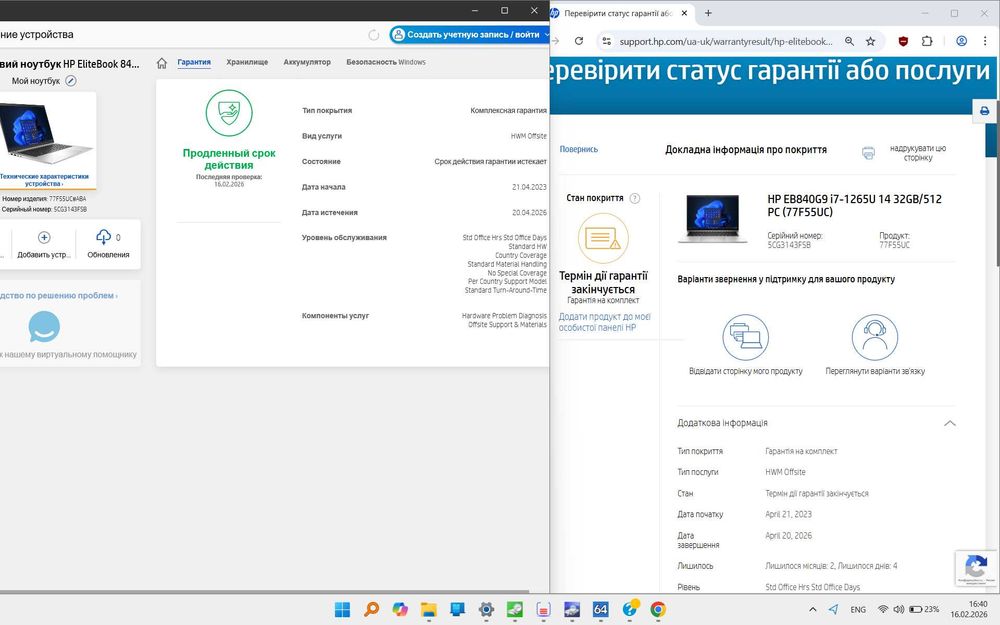1000x625 pixels.
Task: Open Copilot from the taskbar
Action: coord(400,609)
